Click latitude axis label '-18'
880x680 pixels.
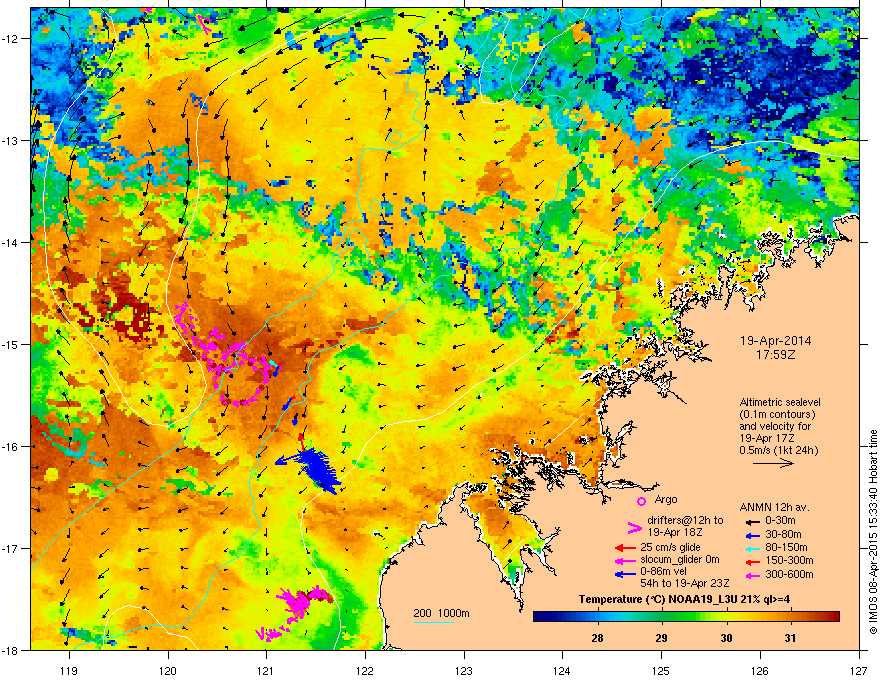coord(11,650)
